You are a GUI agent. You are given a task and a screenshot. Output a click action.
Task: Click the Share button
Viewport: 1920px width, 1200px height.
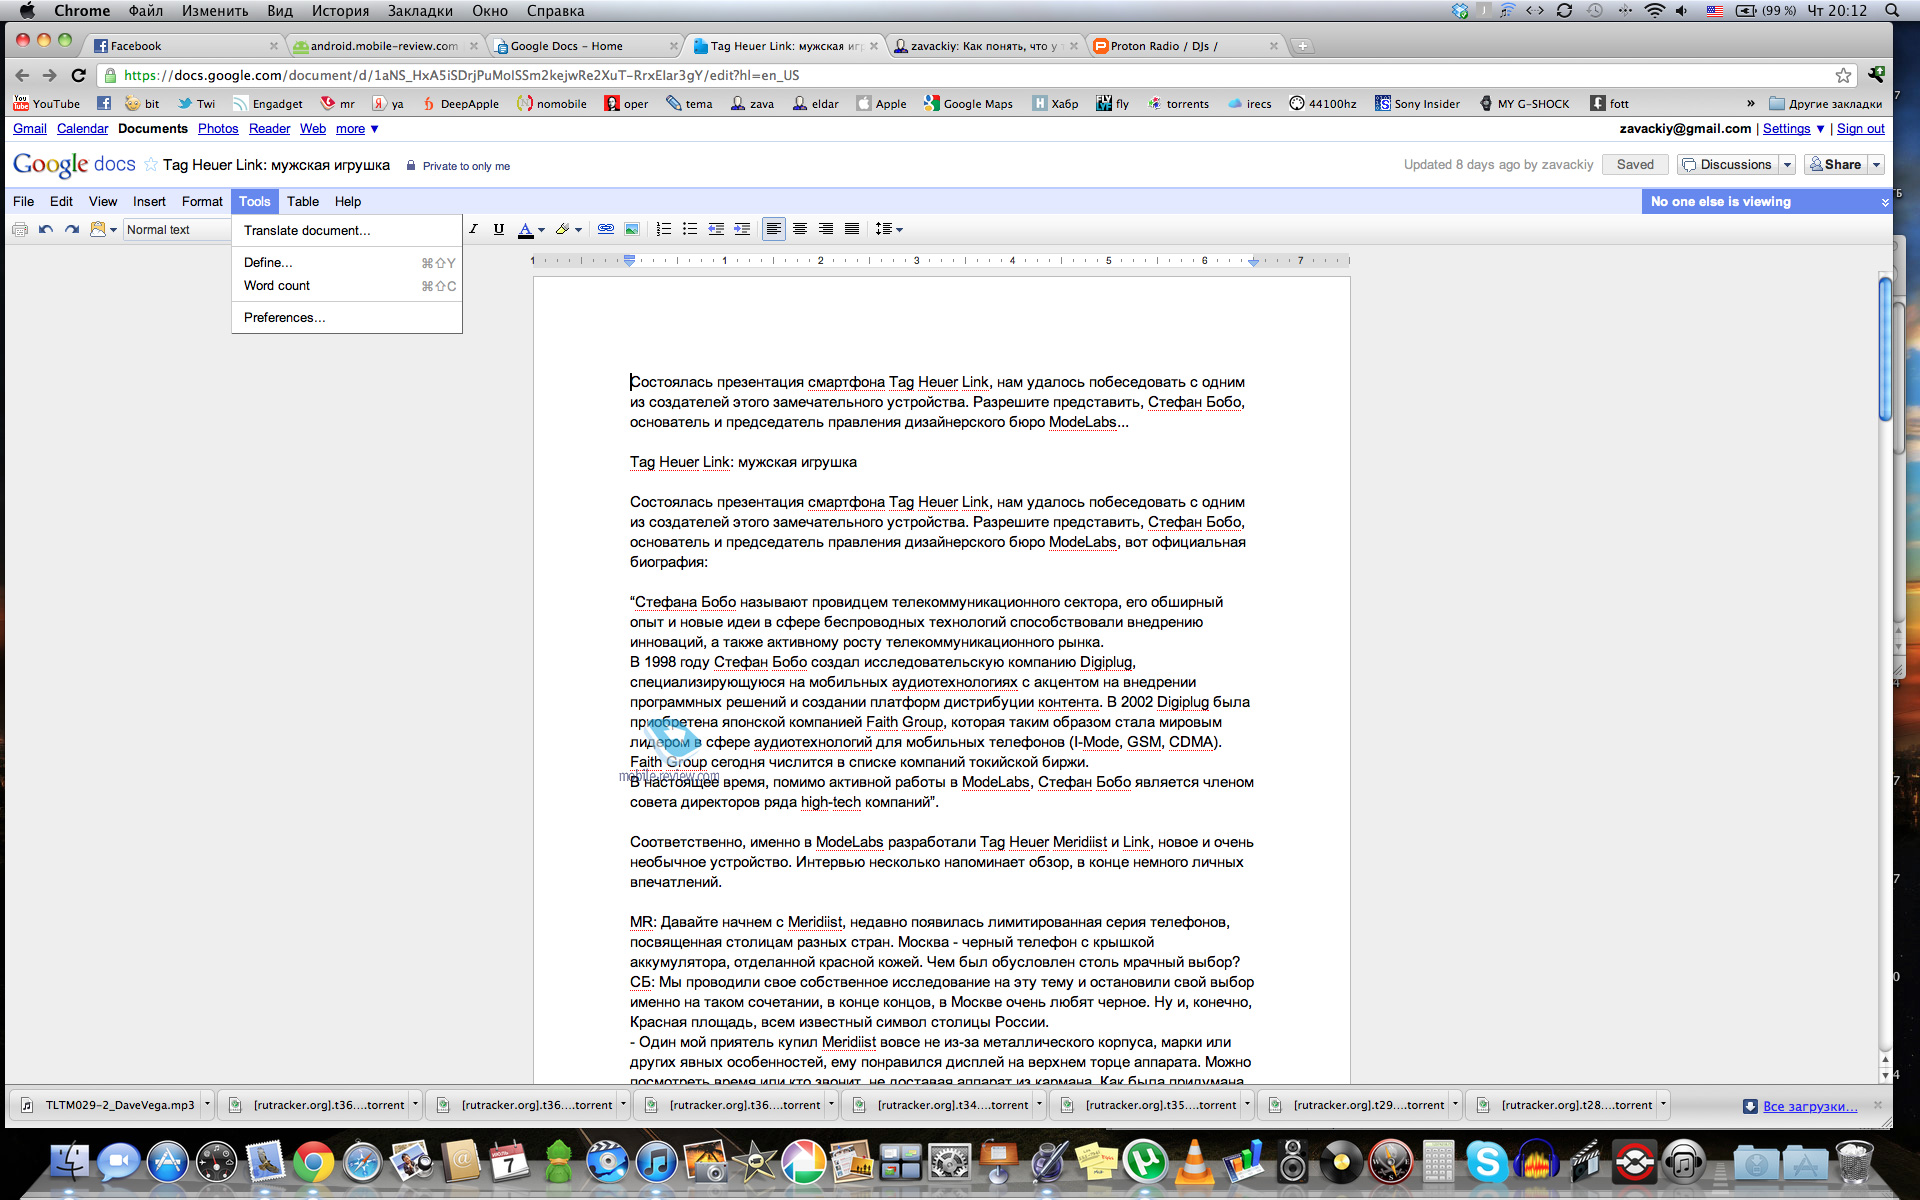(x=1835, y=164)
